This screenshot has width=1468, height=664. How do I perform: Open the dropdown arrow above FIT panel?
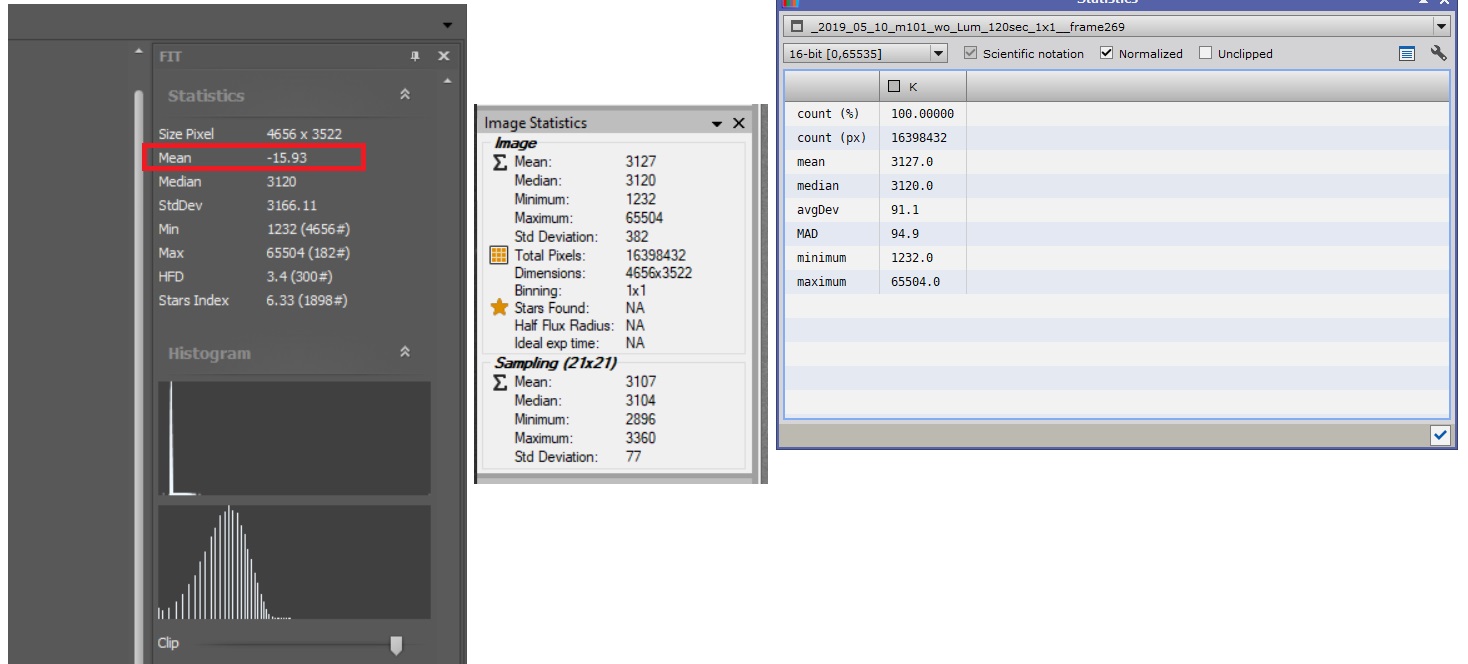pyautogui.click(x=447, y=24)
